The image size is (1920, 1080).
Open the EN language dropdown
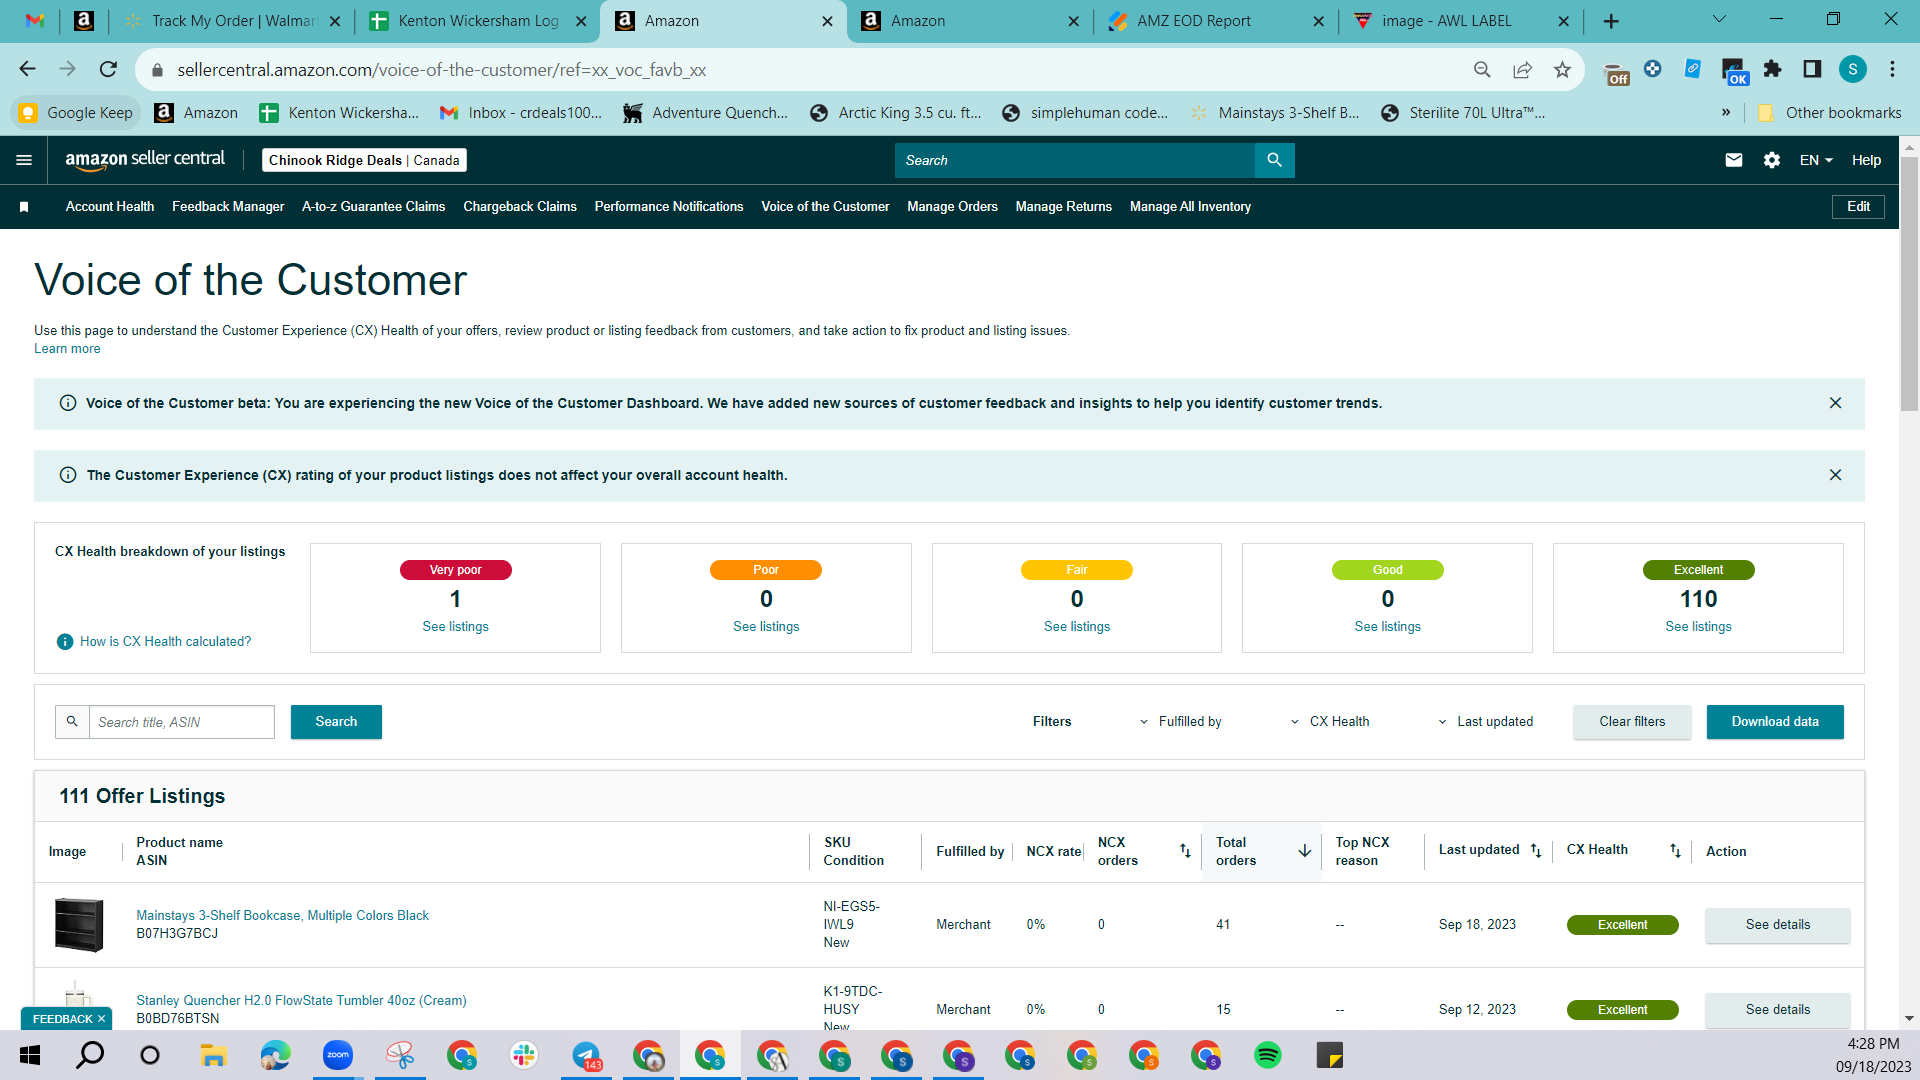[1816, 160]
